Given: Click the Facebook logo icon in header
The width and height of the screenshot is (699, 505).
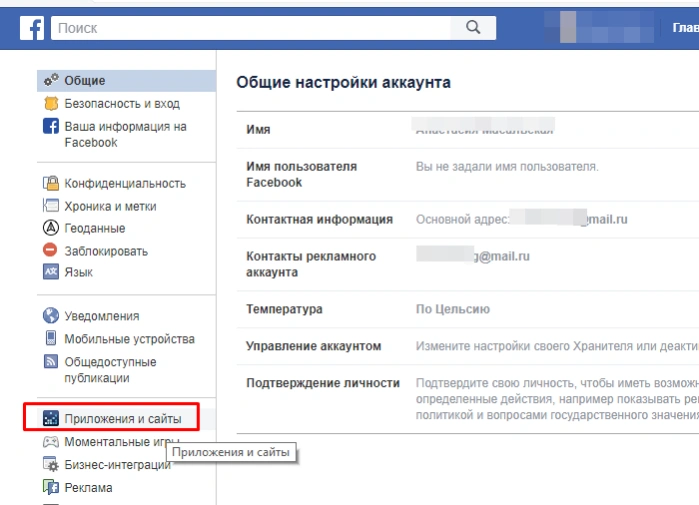Looking at the screenshot, I should 32,28.
